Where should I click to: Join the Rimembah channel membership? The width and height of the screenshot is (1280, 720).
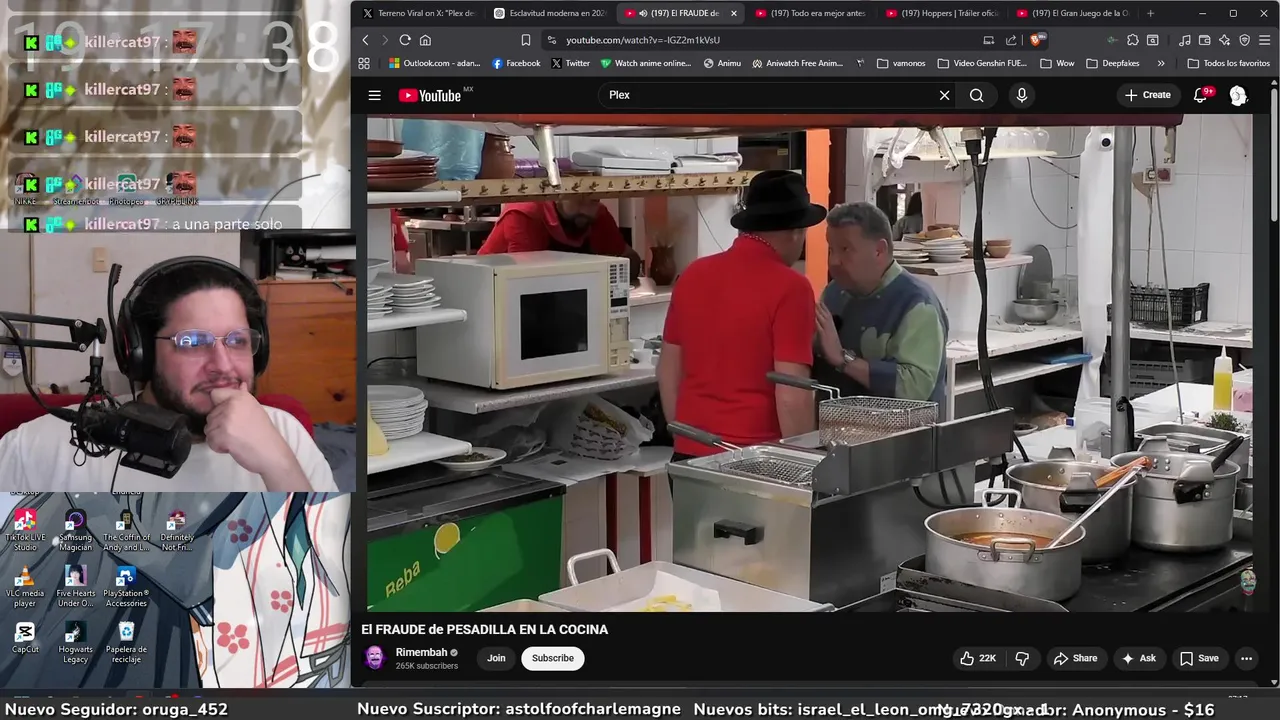tap(496, 658)
